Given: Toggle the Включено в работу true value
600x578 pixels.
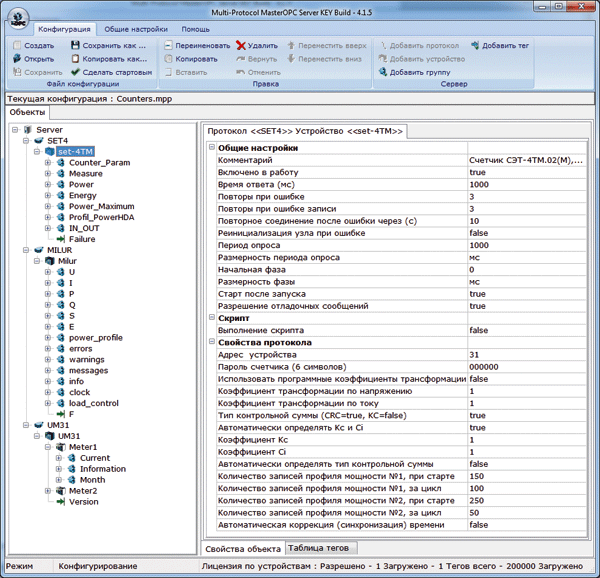Looking at the screenshot, I should (x=527, y=172).
